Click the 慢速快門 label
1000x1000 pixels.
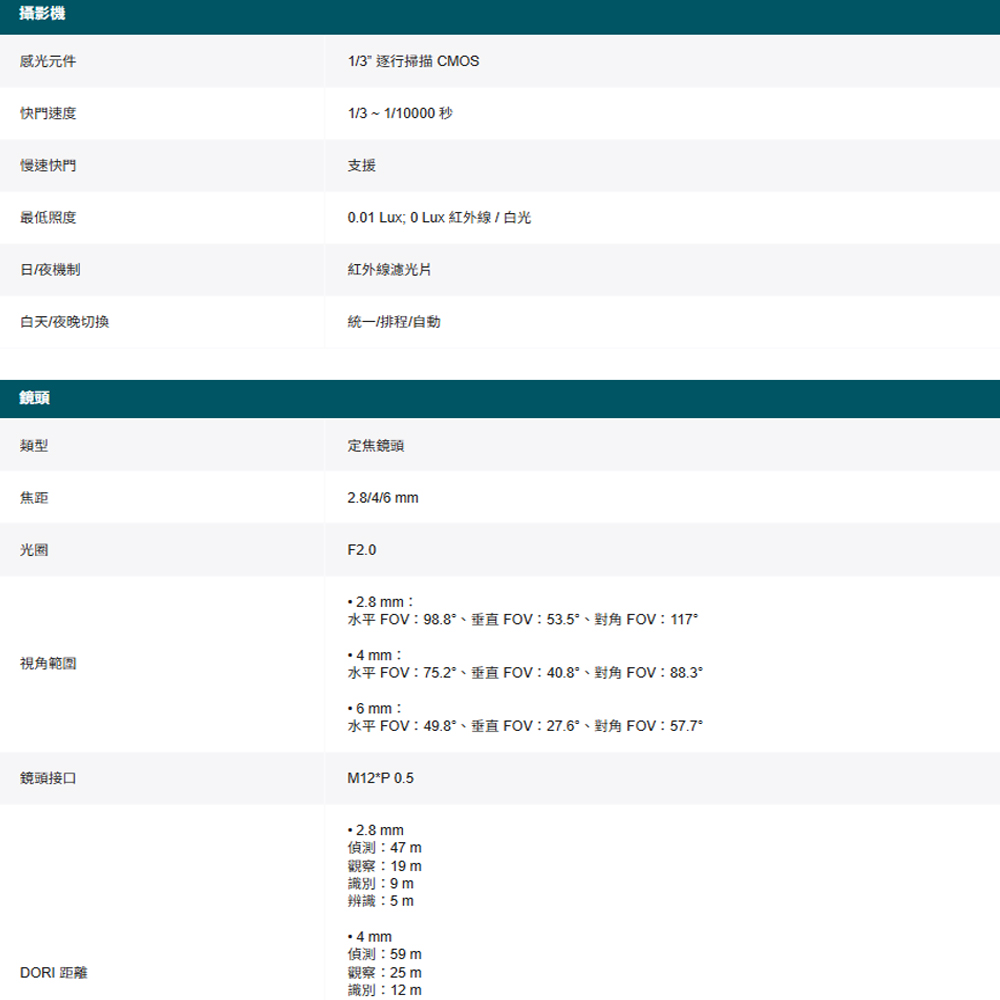point(48,166)
